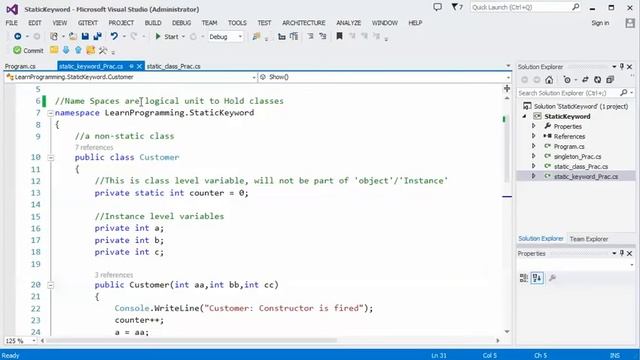Collapse the Customer constructor at line 20
This screenshot has width=640, height=360.
51,285
